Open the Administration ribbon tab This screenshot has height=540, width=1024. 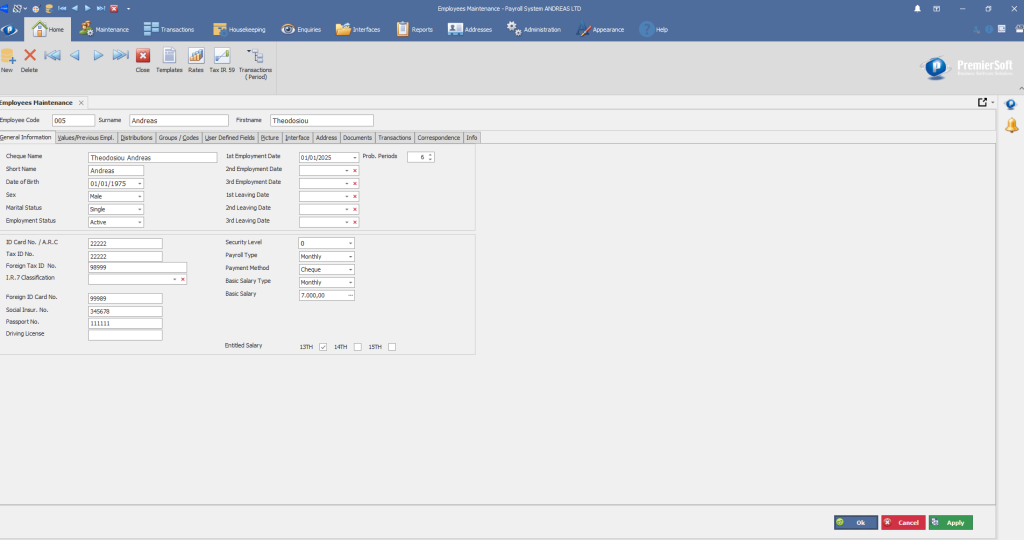534,29
